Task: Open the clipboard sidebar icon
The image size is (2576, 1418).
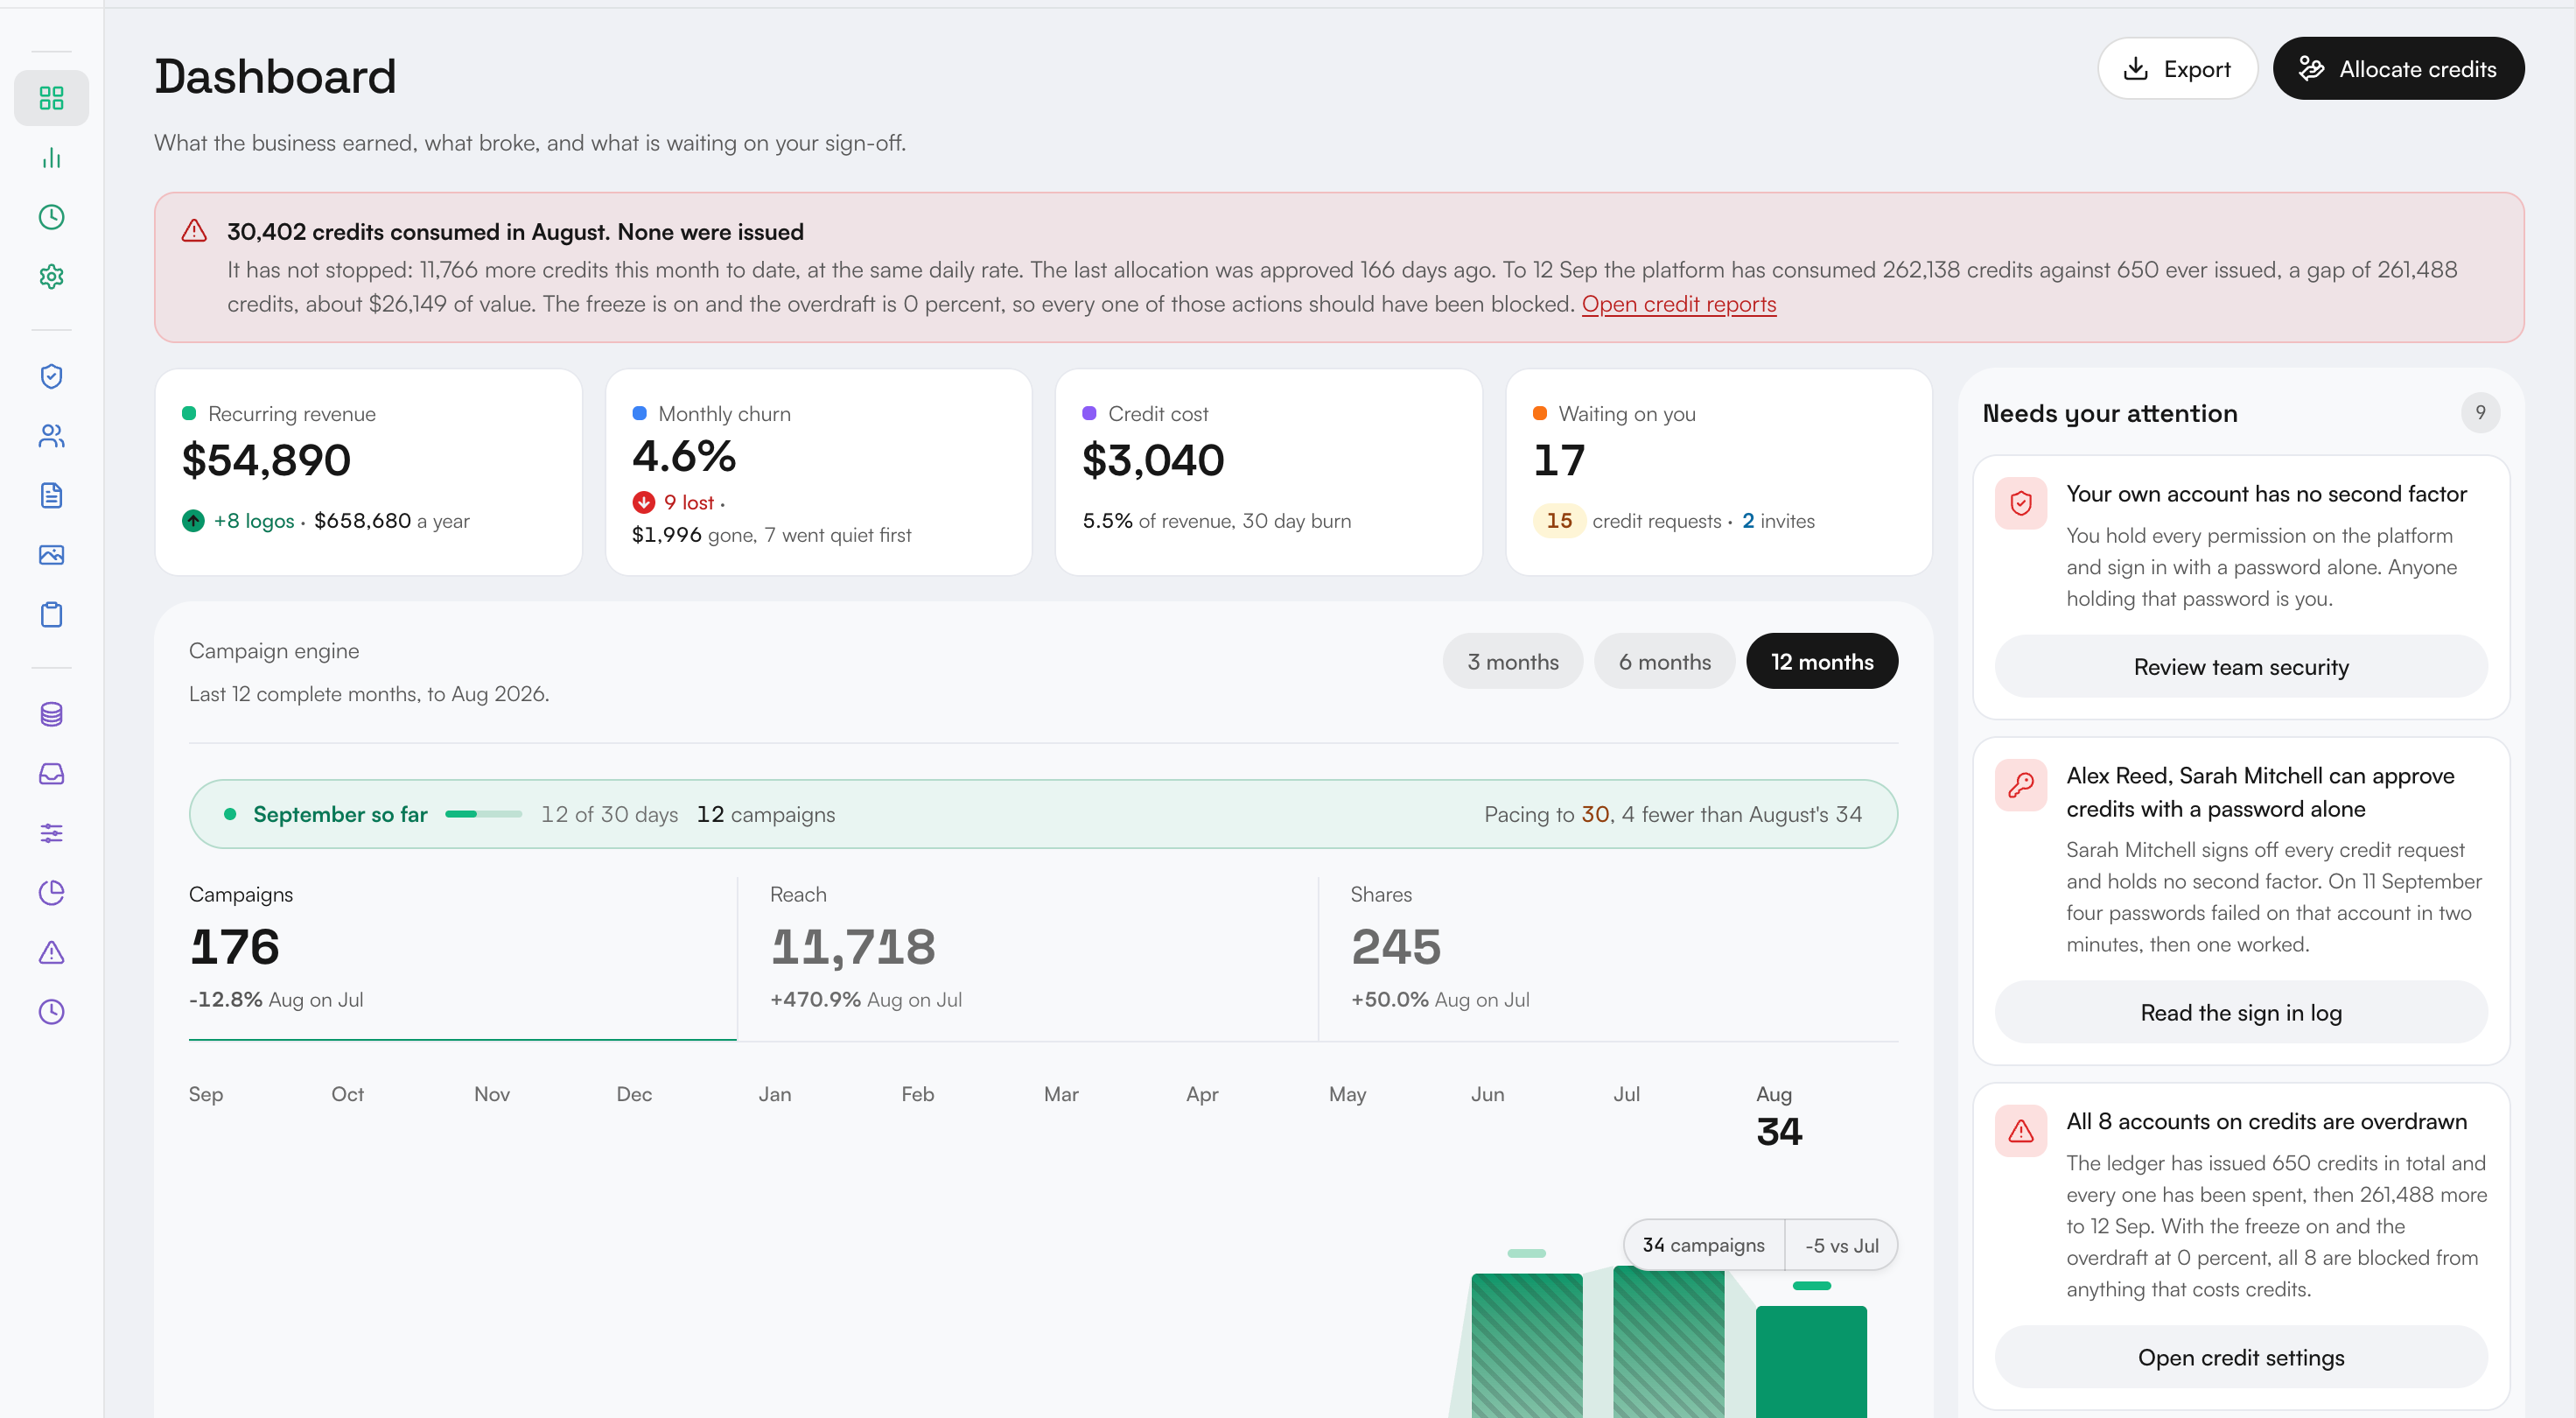Action: (x=51, y=614)
